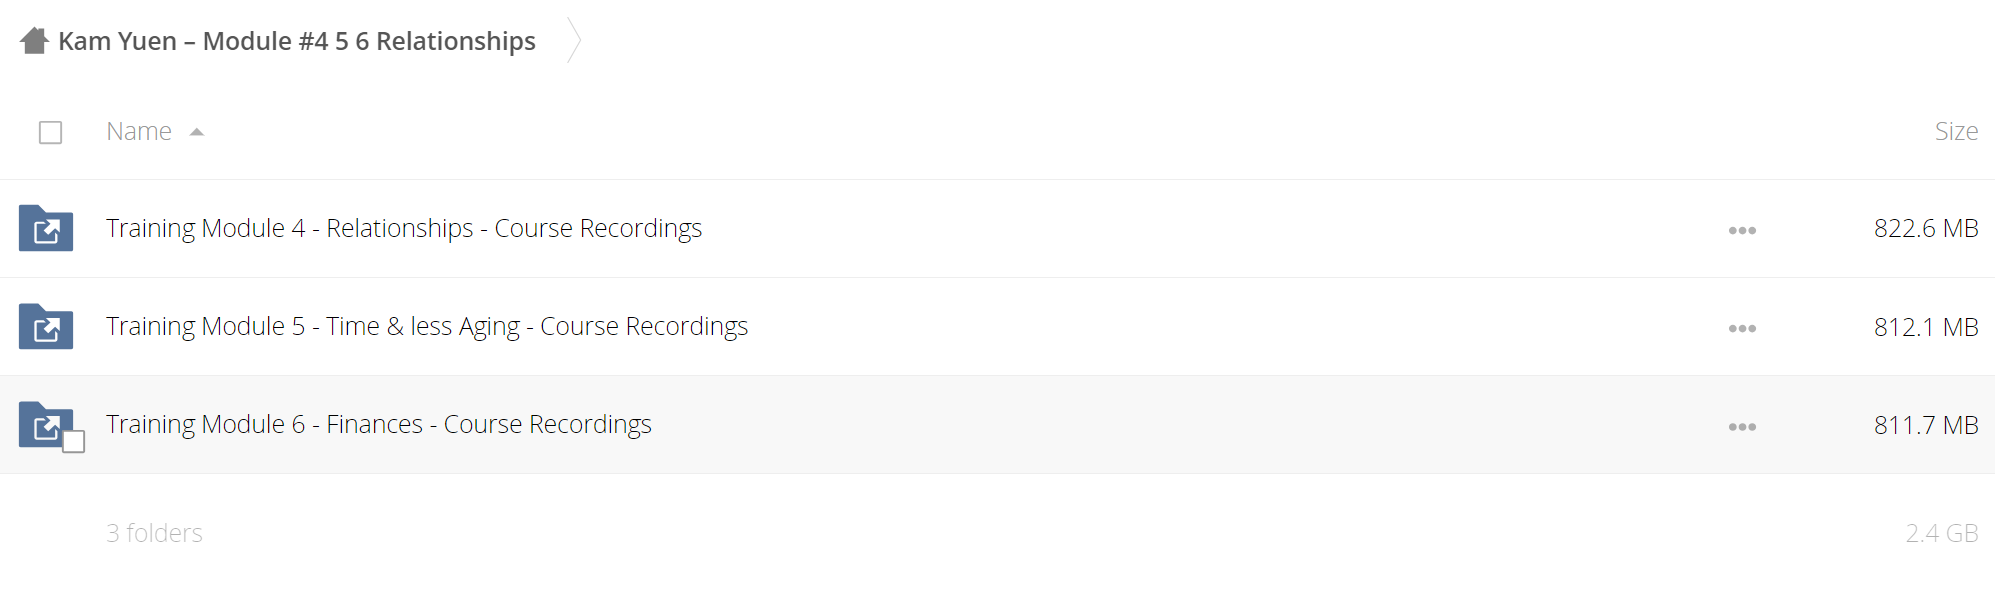This screenshot has height=594, width=1995.
Task: Click the Module 5 shared folder icon
Action: pos(46,326)
